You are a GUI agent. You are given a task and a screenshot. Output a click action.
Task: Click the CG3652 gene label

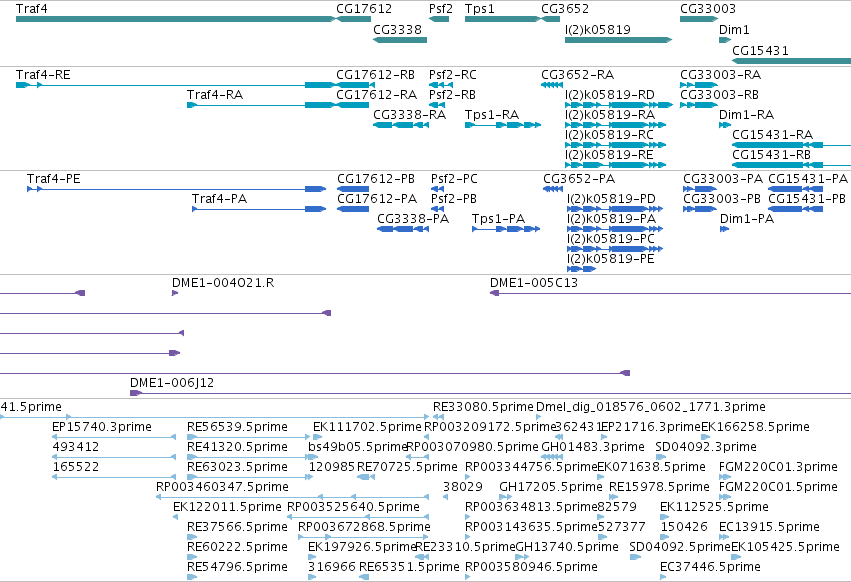(564, 9)
